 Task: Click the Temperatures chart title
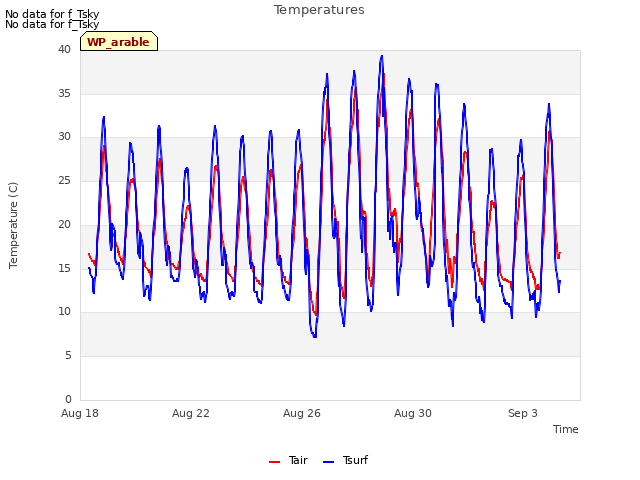pos(319,10)
